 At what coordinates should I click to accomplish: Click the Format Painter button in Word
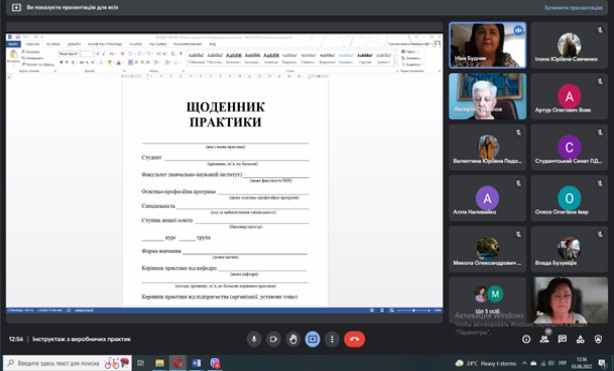tap(38, 64)
